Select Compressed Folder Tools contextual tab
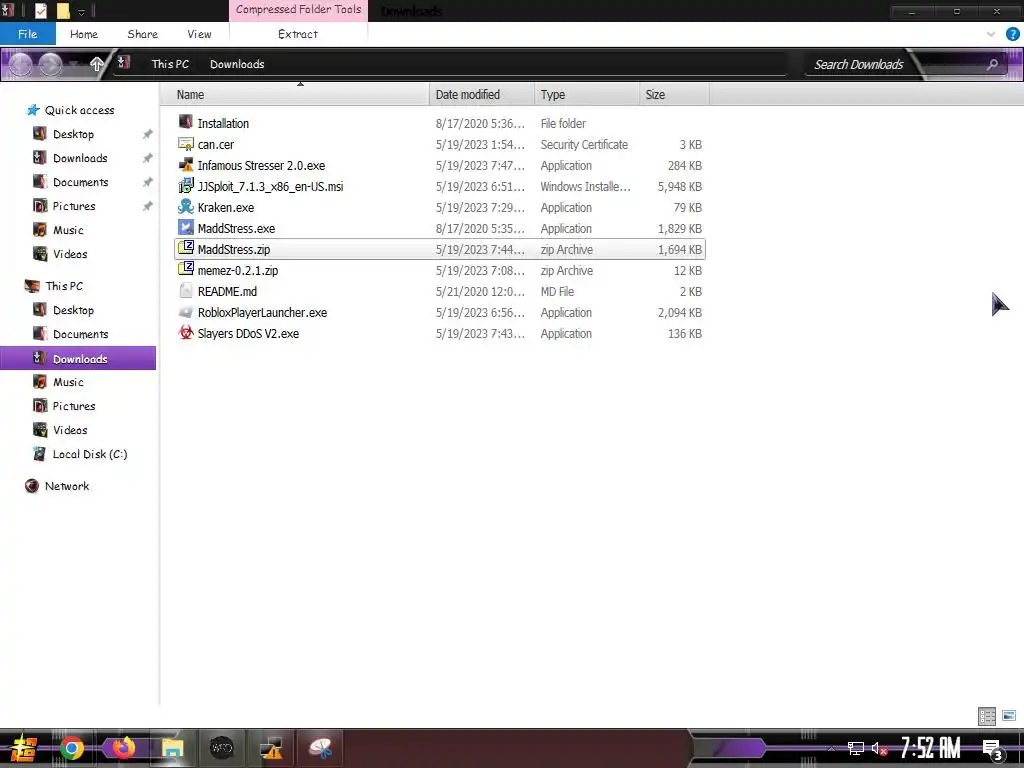The height and width of the screenshot is (768, 1024). click(x=298, y=10)
